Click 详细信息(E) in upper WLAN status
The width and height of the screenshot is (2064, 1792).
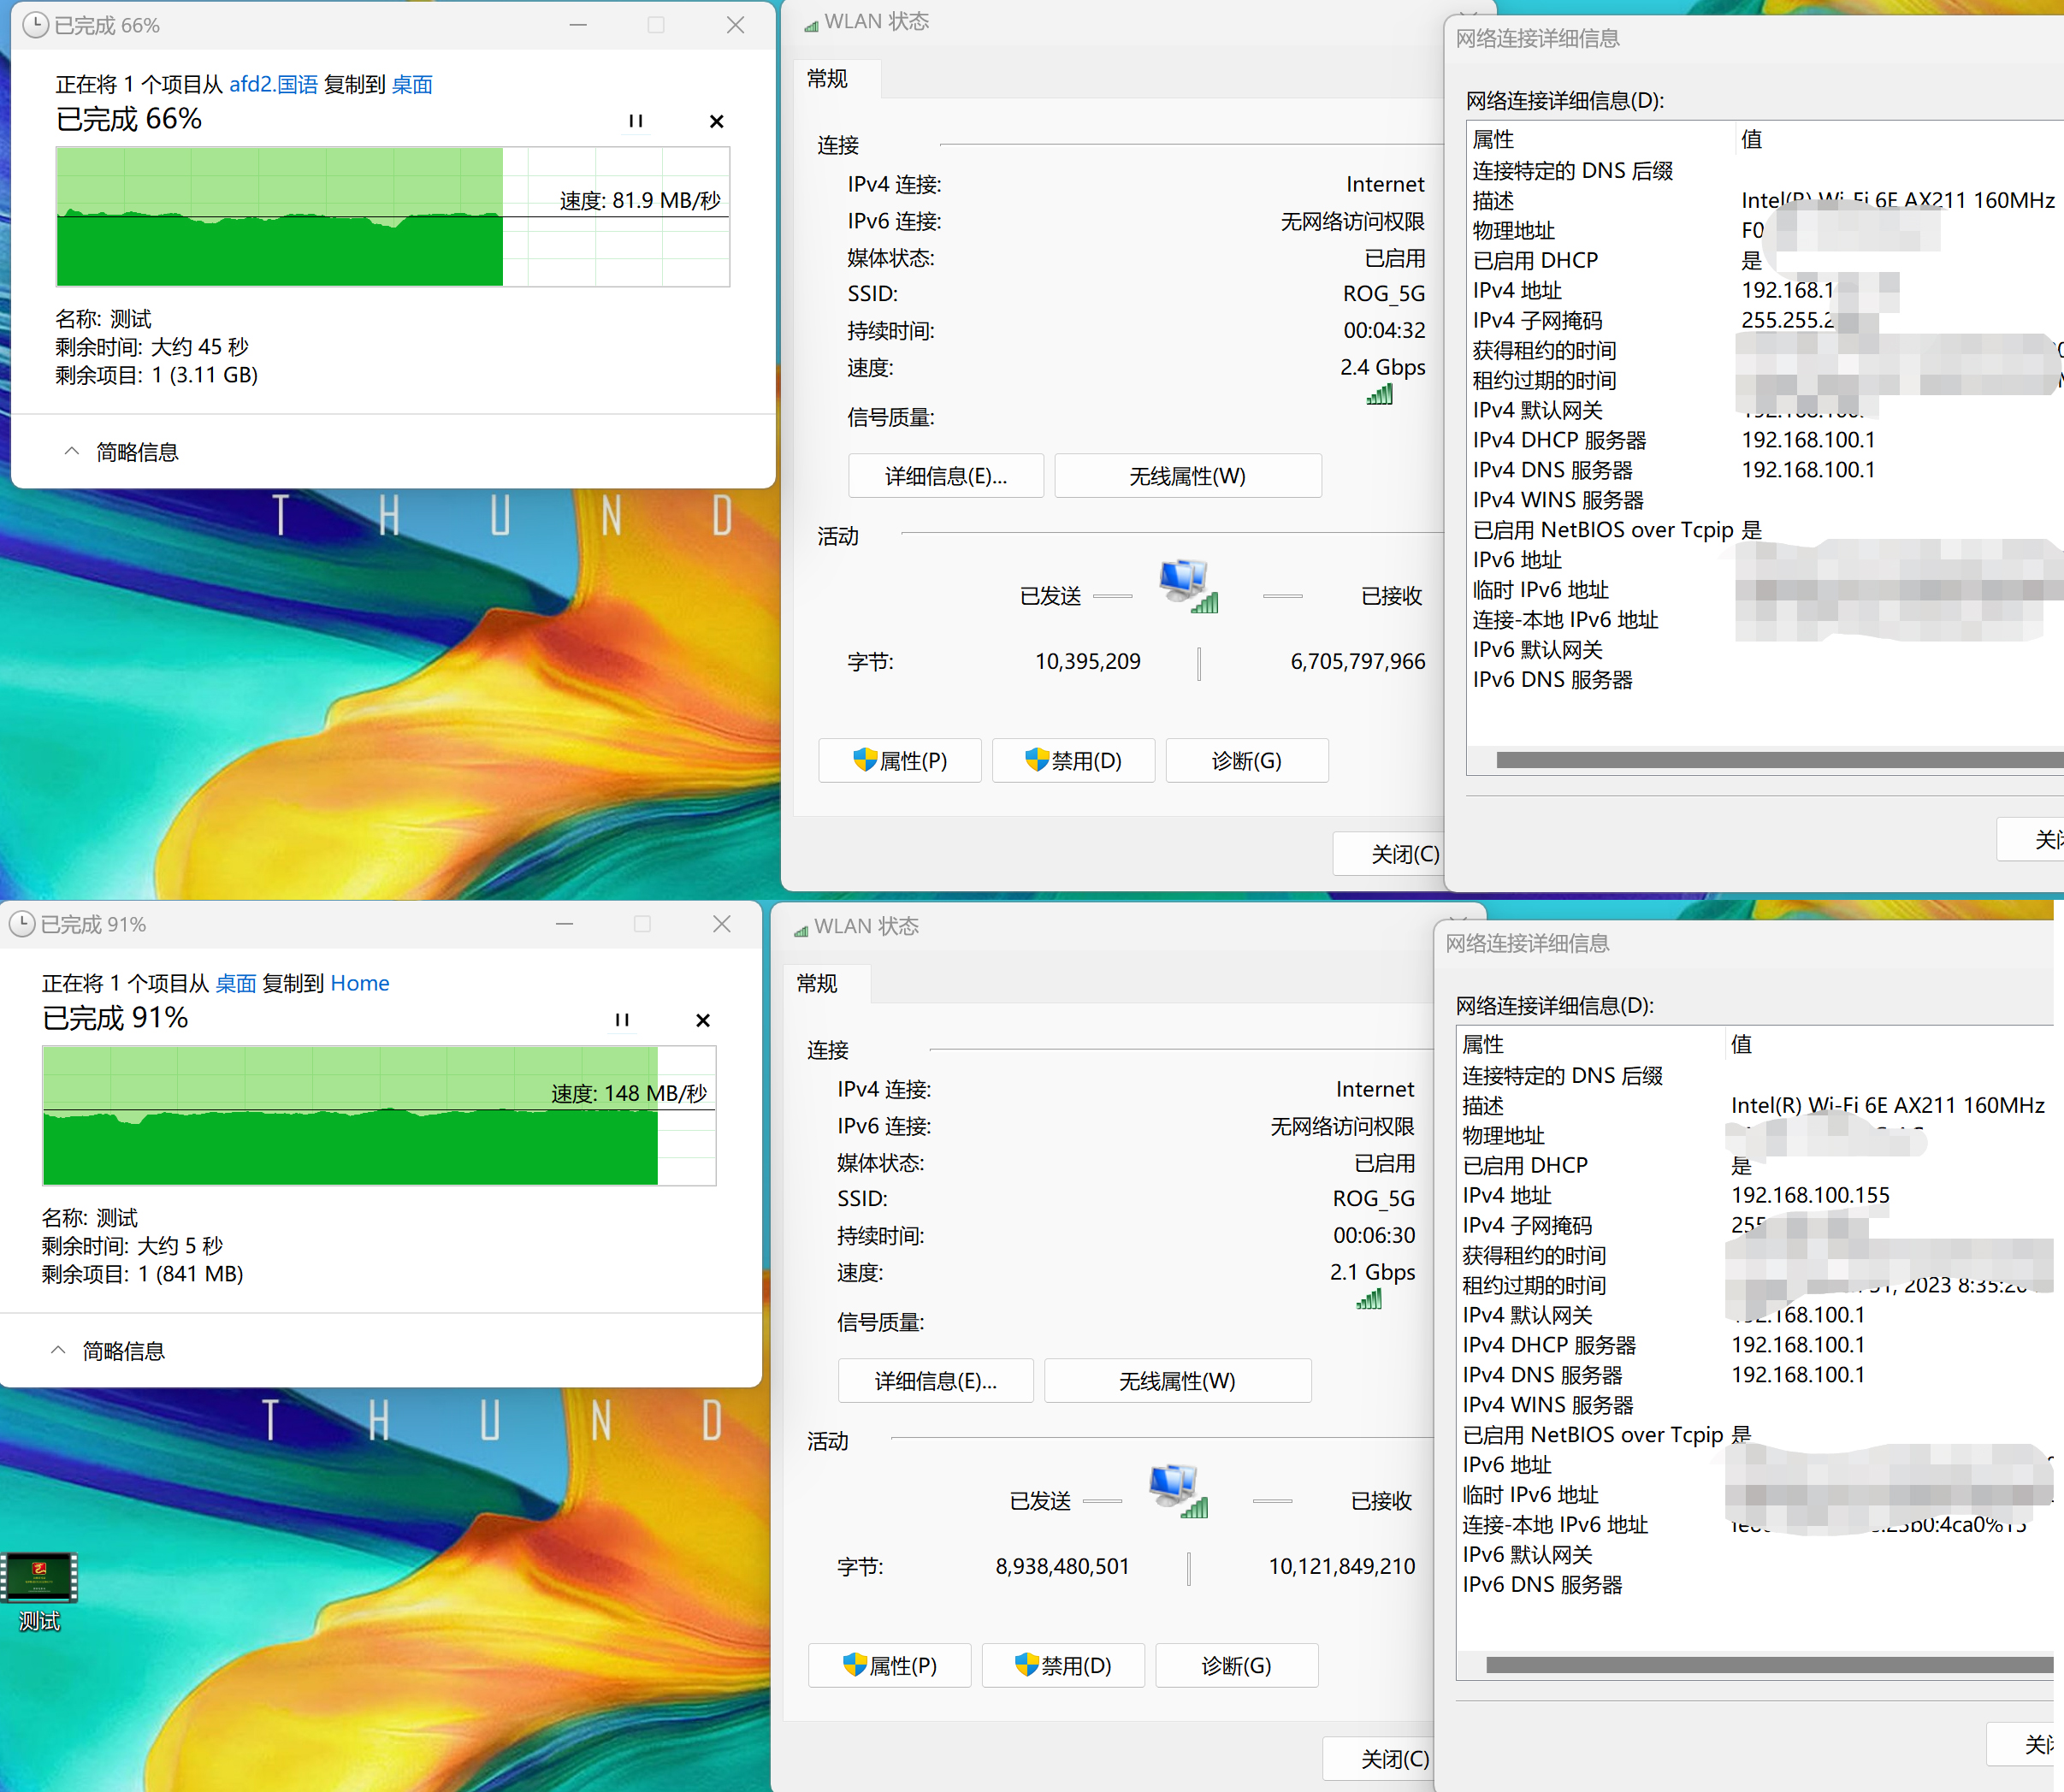pos(945,476)
